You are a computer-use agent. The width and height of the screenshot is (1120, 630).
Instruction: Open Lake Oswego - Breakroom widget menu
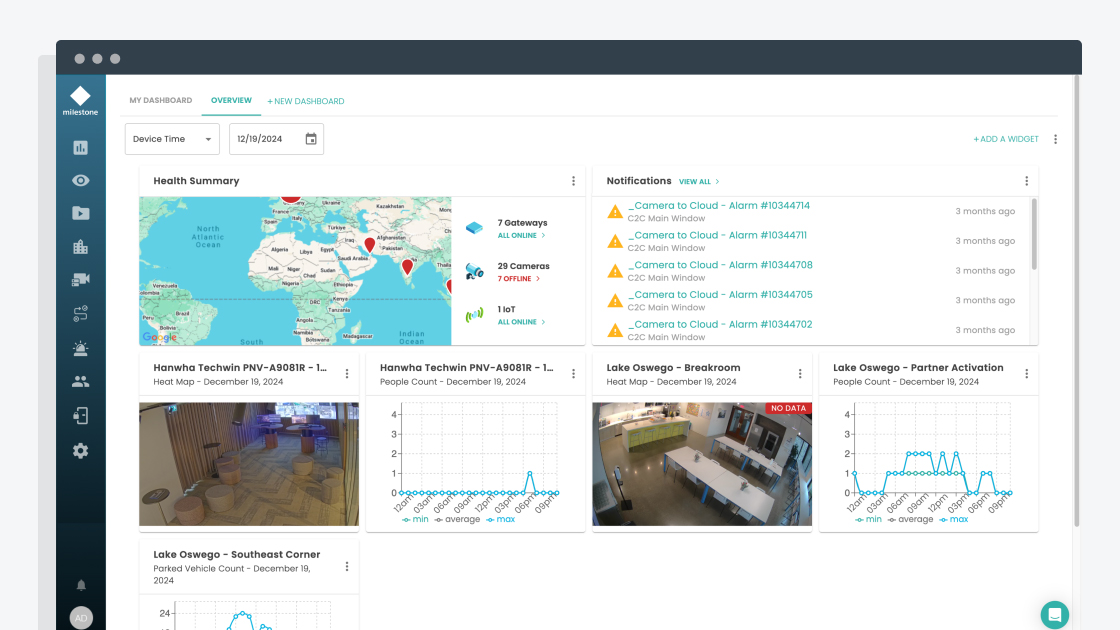pyautogui.click(x=800, y=374)
